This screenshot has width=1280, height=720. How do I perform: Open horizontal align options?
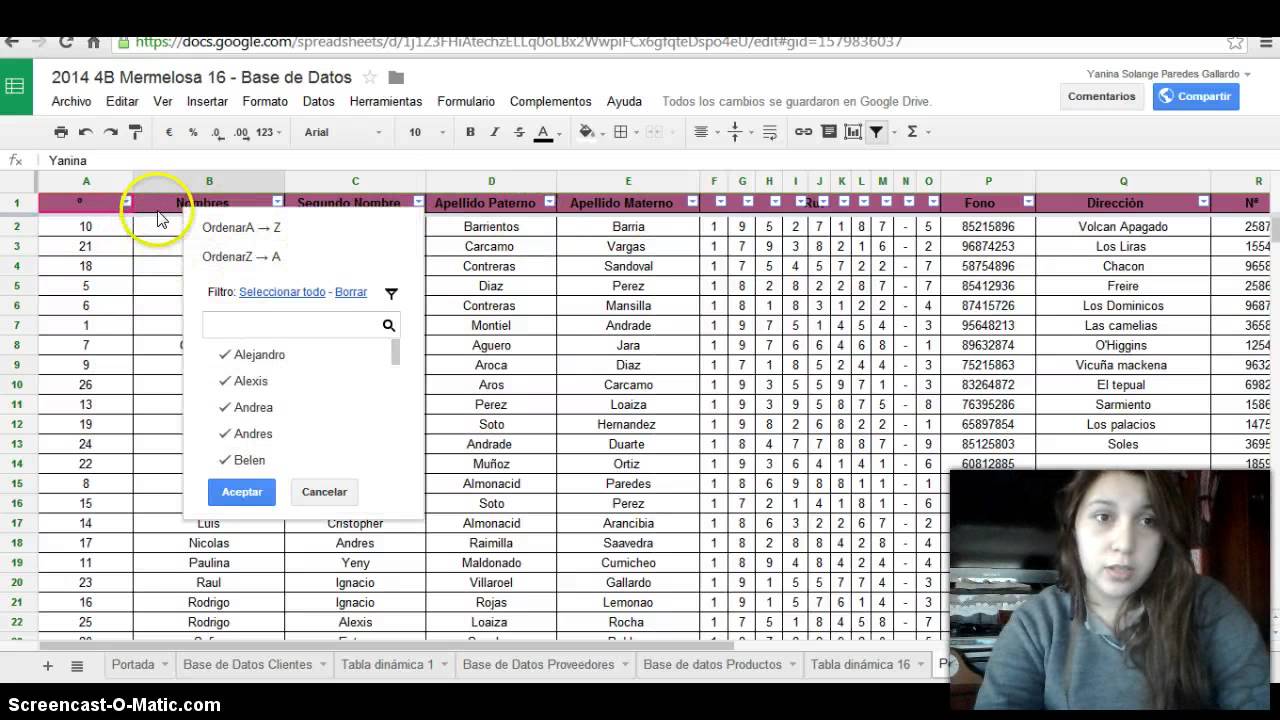click(701, 132)
